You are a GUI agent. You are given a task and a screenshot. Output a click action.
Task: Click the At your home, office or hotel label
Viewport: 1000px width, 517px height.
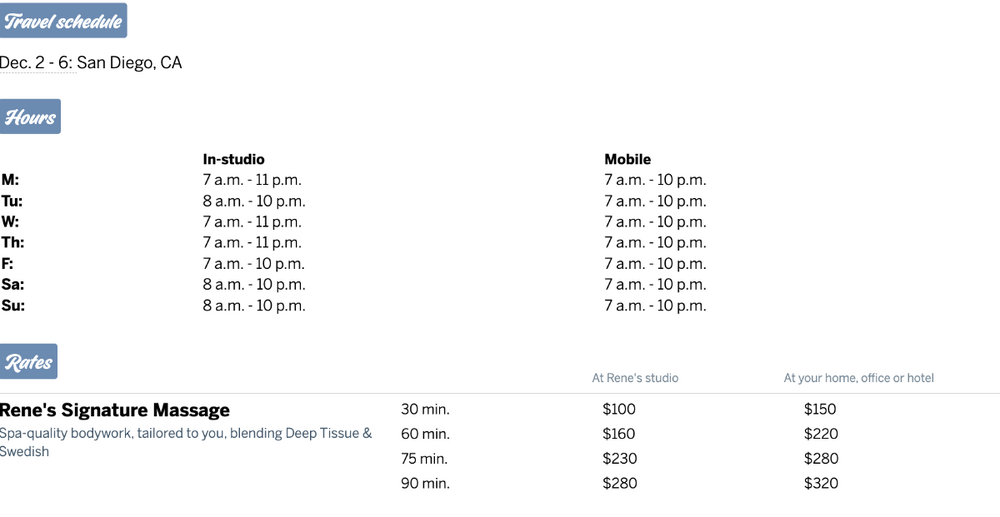[x=858, y=378]
